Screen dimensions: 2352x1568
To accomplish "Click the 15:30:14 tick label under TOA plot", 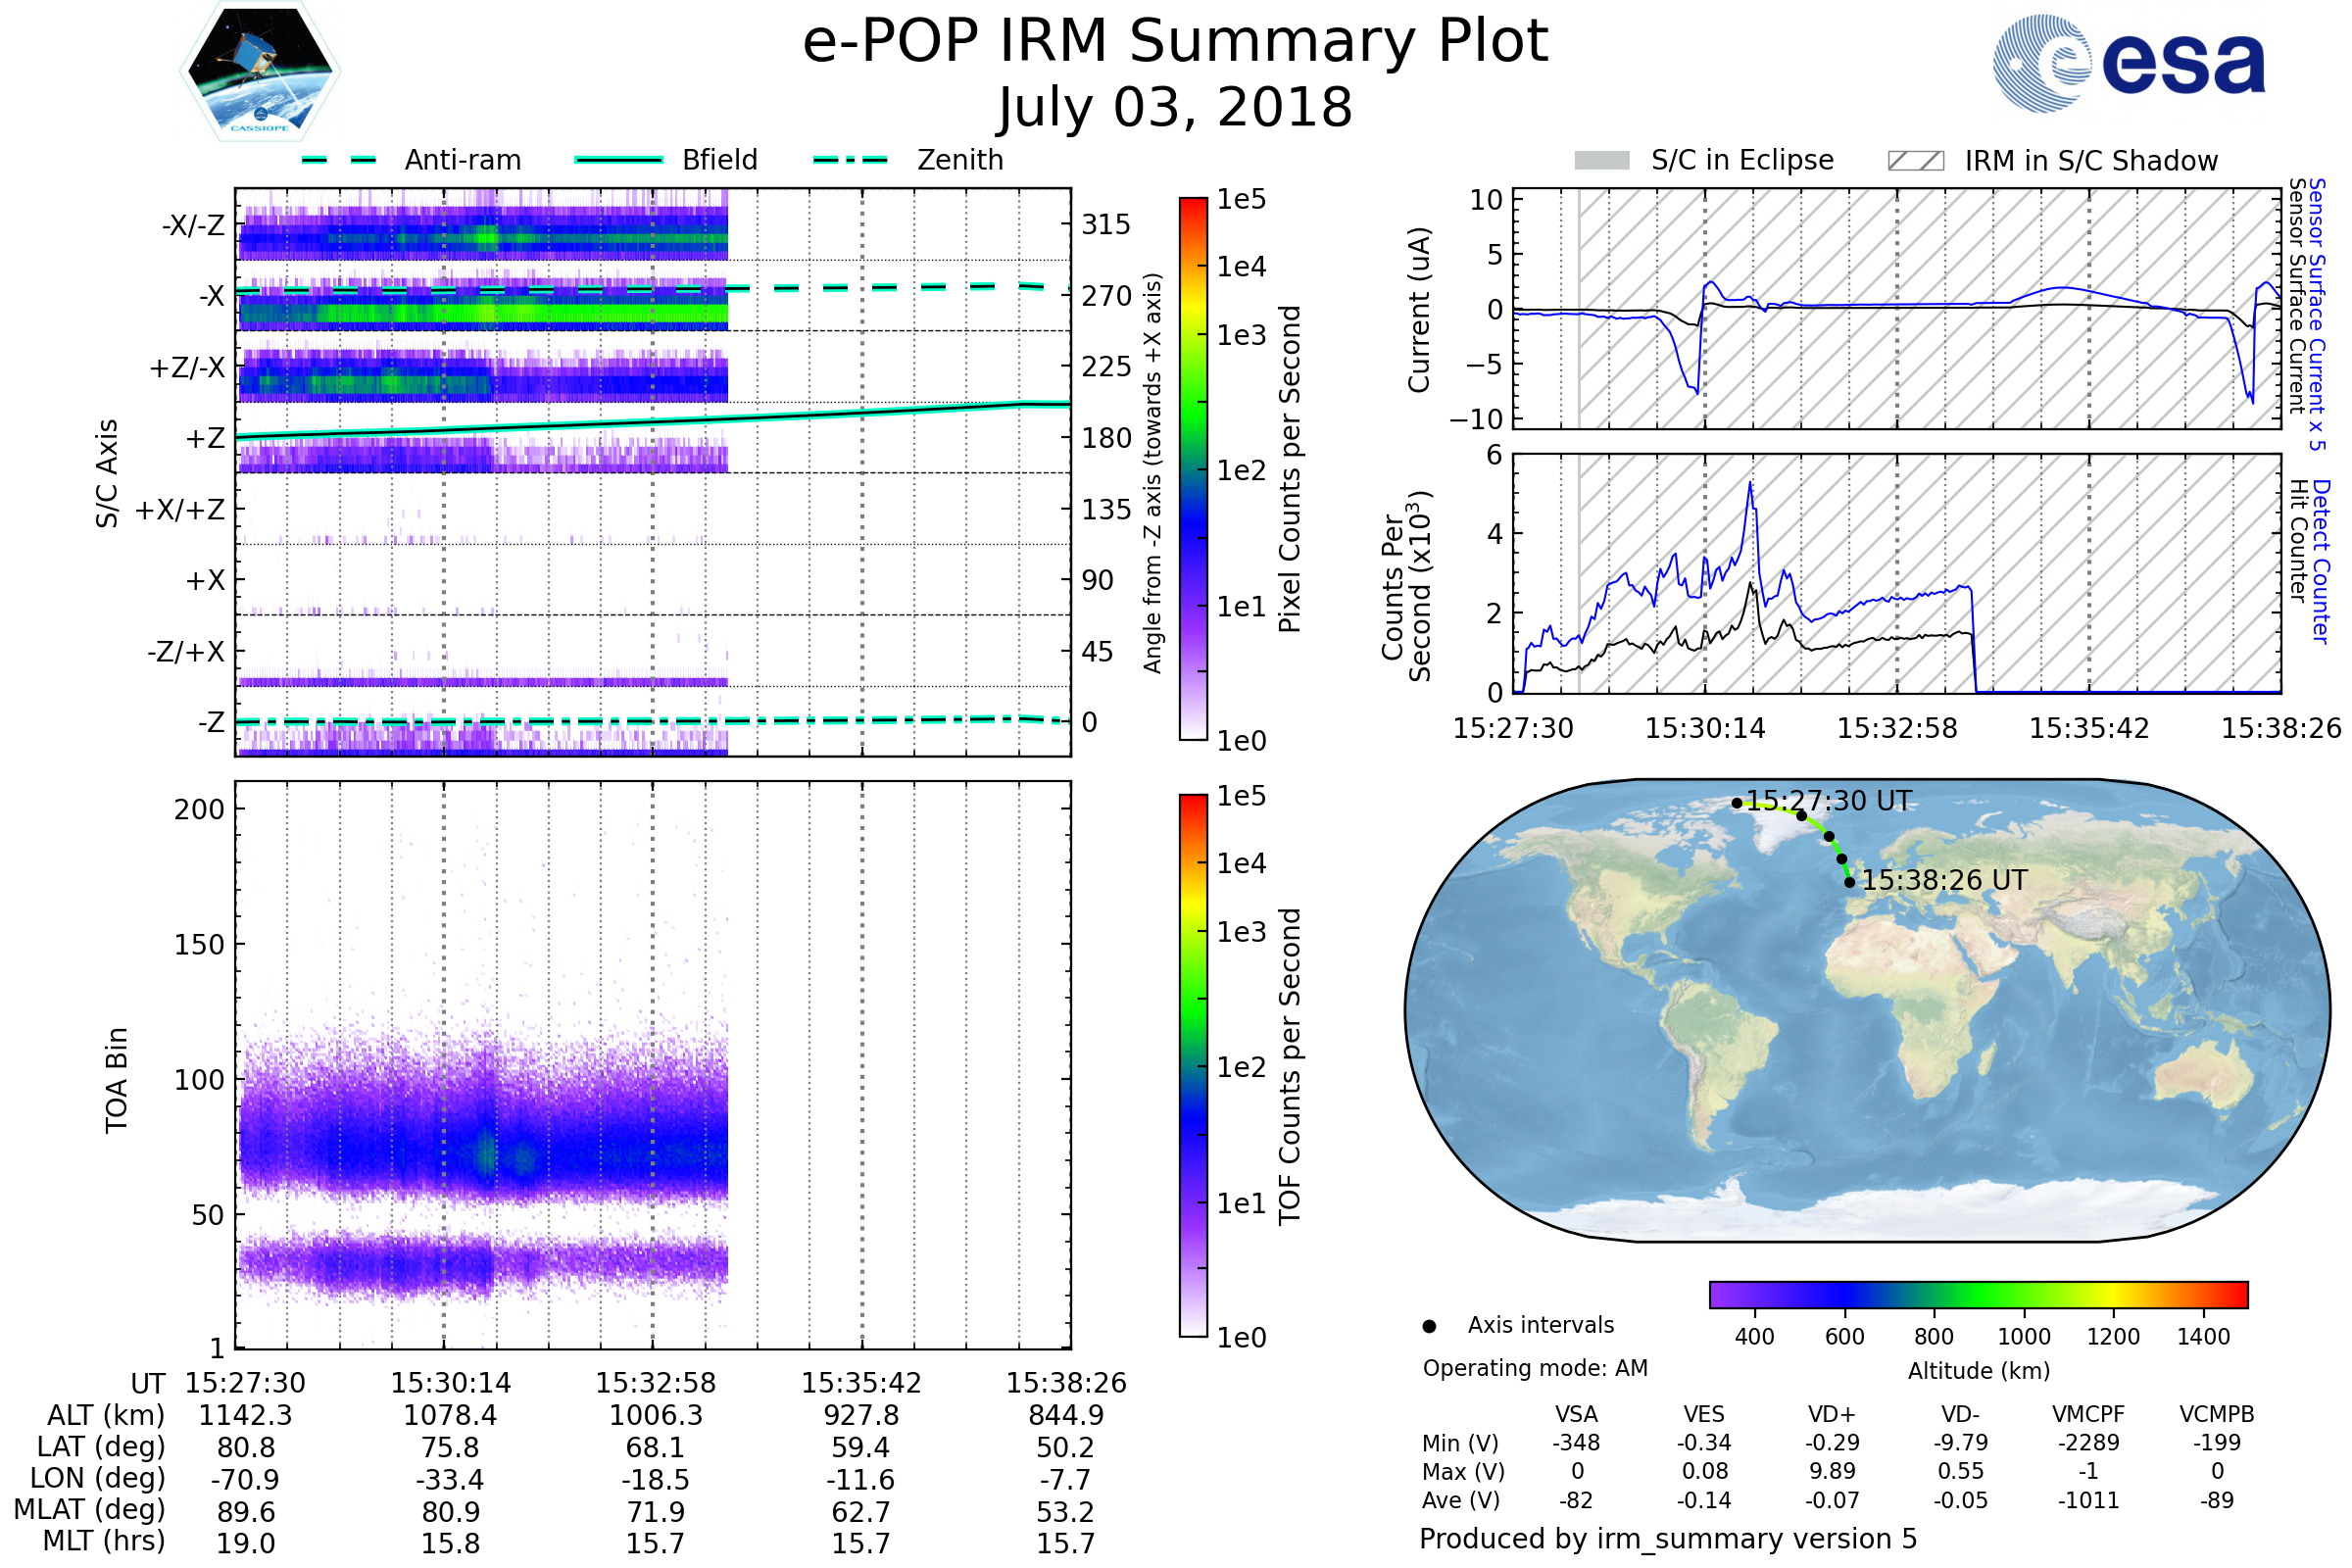I will tap(450, 1383).
